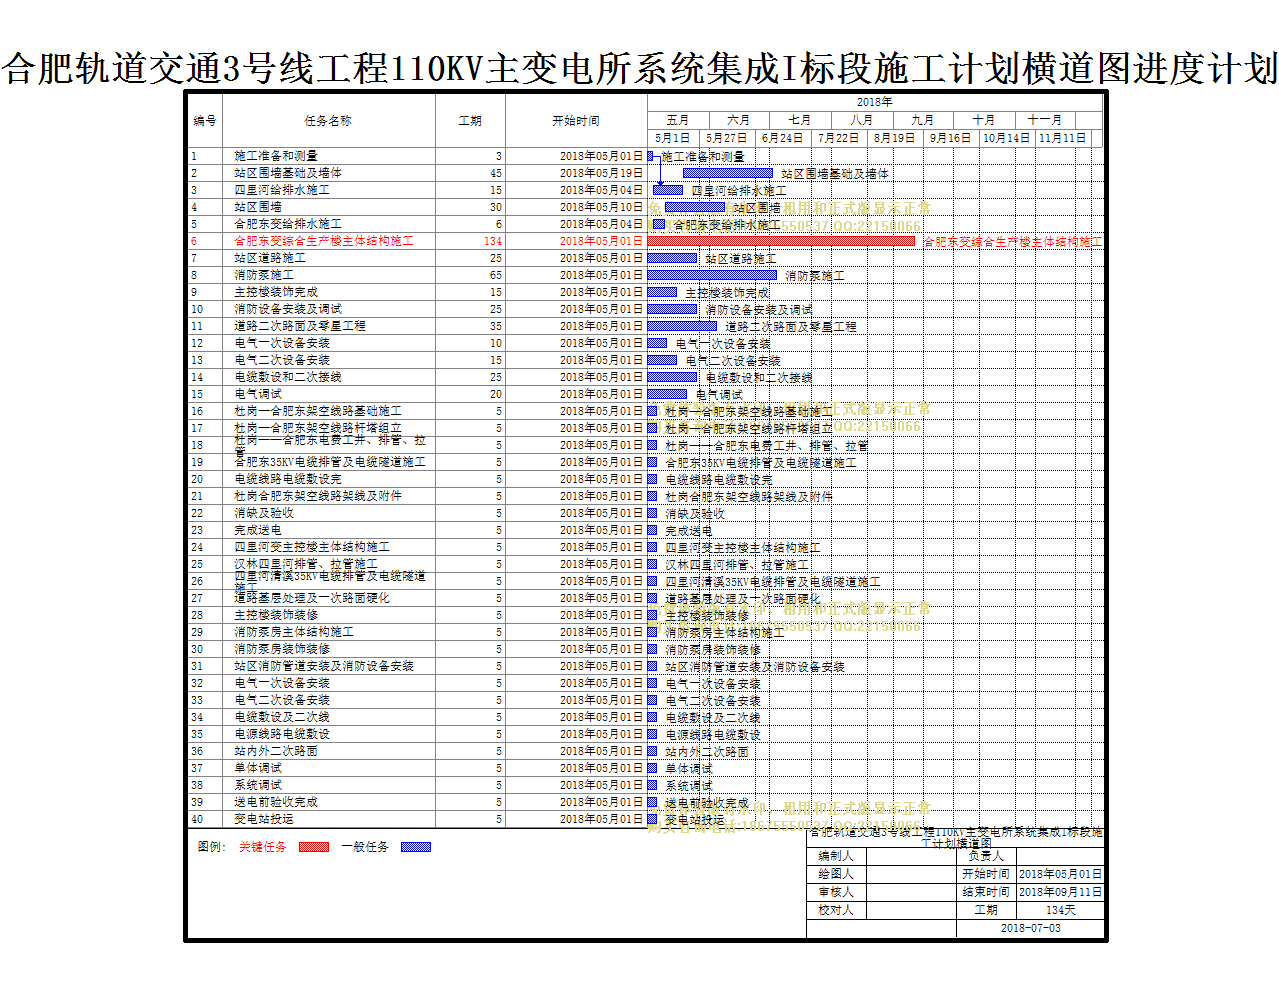Select the small Gantt bar for 变电站投运
This screenshot has height=989, width=1279.
pos(653,819)
